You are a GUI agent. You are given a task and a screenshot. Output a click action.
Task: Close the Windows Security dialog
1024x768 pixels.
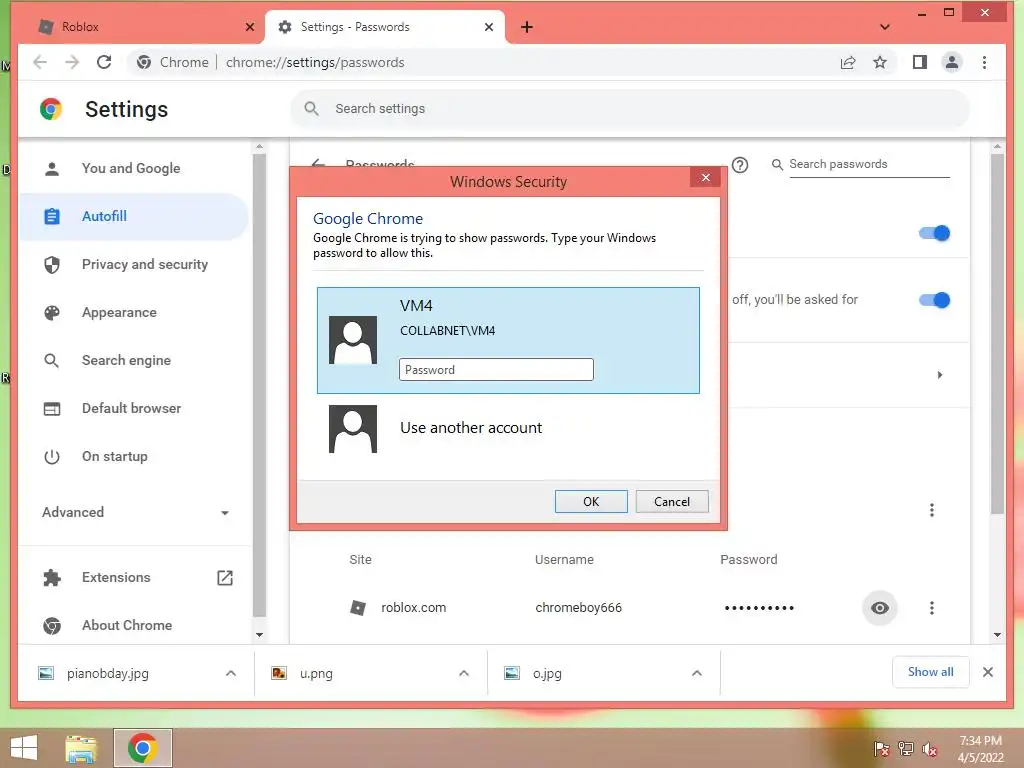pos(705,178)
